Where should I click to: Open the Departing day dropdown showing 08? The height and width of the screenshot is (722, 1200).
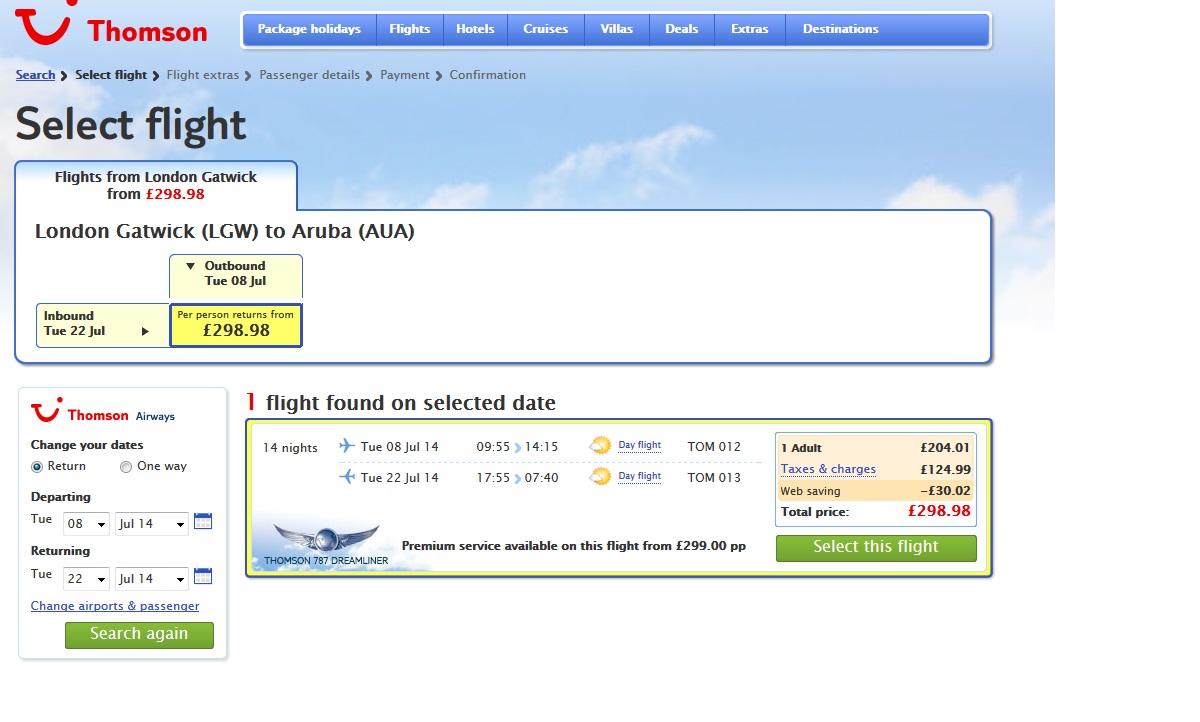[86, 523]
